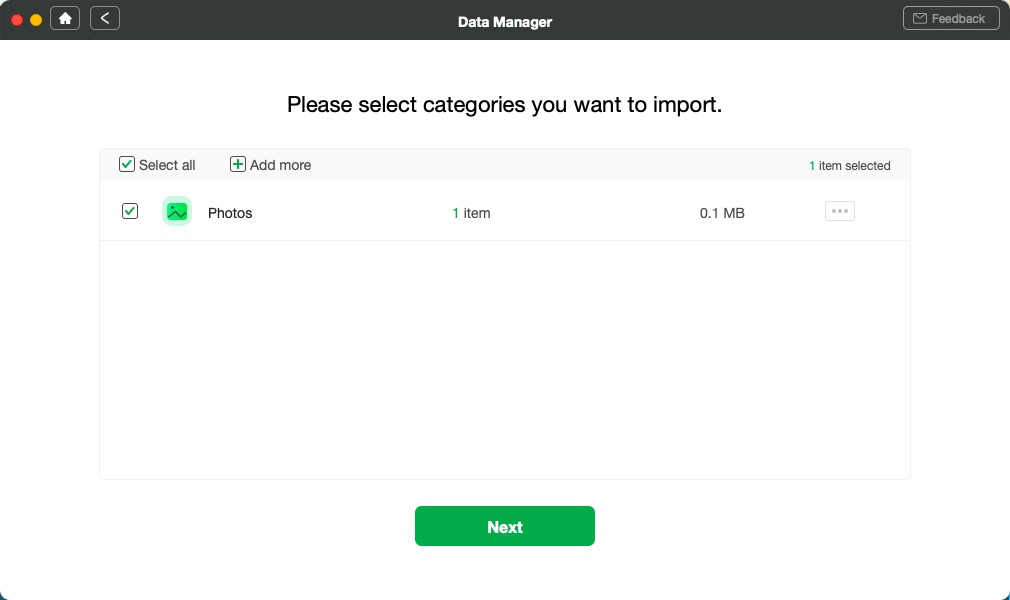This screenshot has width=1010, height=600.
Task: Click the Feedback text label
Action: [958, 19]
